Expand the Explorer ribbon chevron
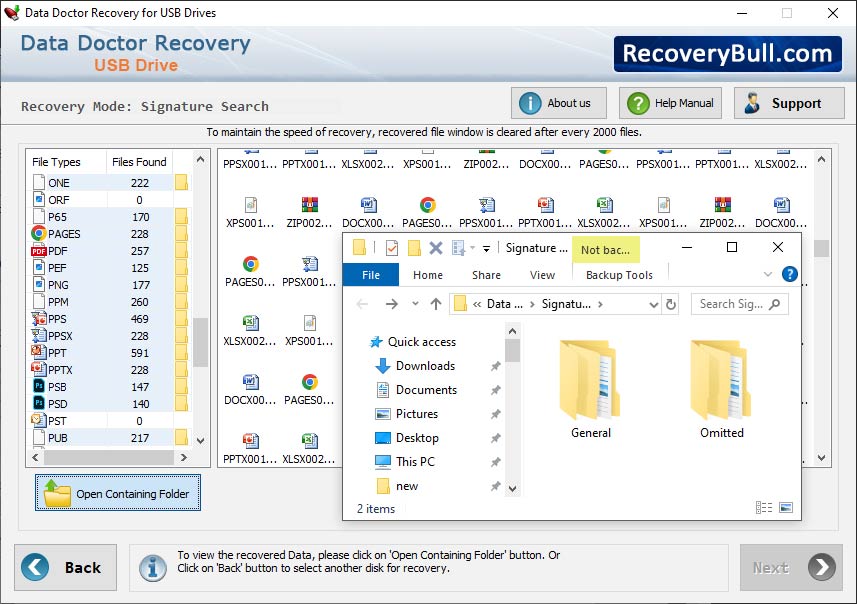Viewport: 857px width, 604px height. (768, 274)
